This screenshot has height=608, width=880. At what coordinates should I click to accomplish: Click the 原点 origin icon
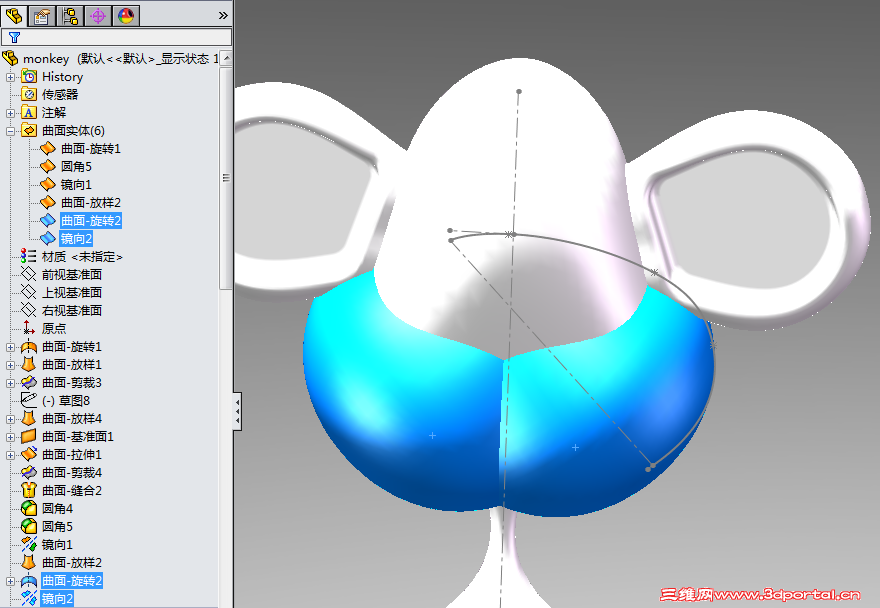tap(29, 328)
